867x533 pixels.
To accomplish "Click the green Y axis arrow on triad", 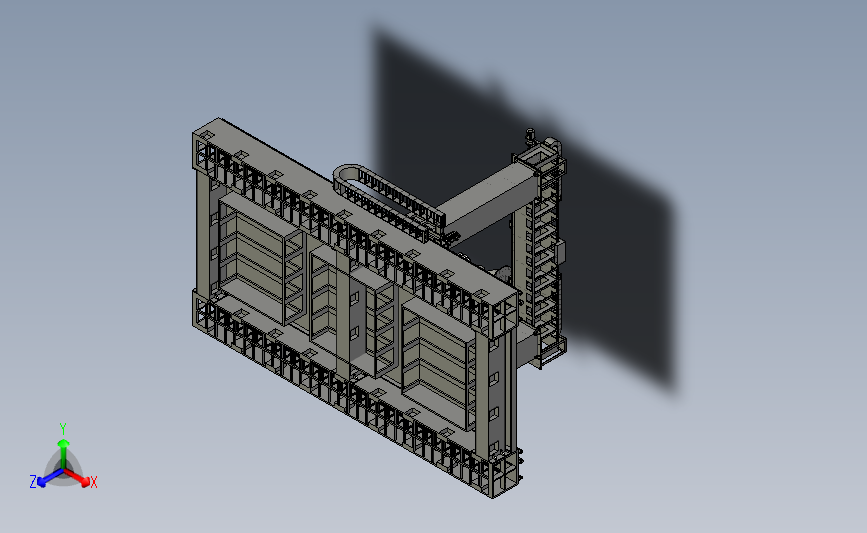I will [64, 454].
